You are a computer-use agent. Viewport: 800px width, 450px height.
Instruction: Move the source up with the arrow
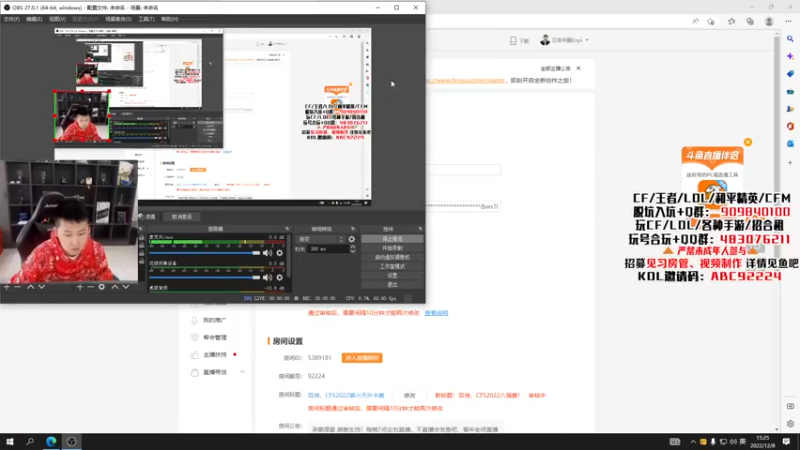coord(115,287)
